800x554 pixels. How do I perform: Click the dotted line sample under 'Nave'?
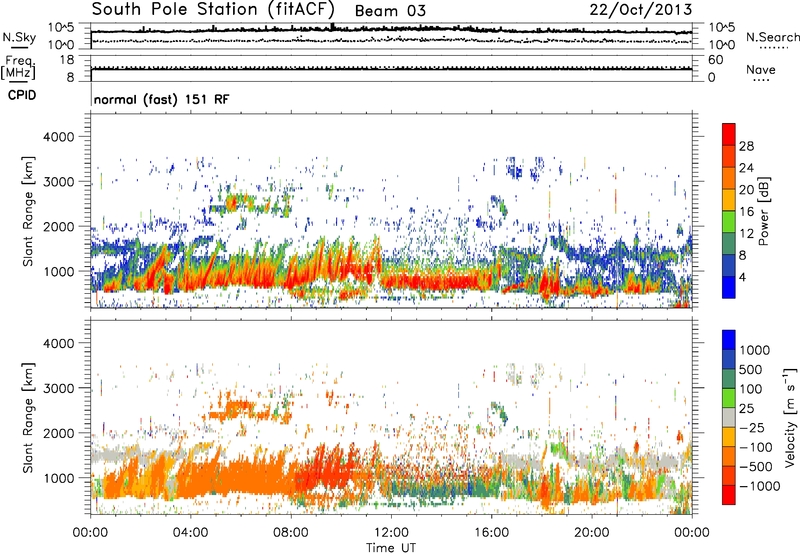pos(762,80)
